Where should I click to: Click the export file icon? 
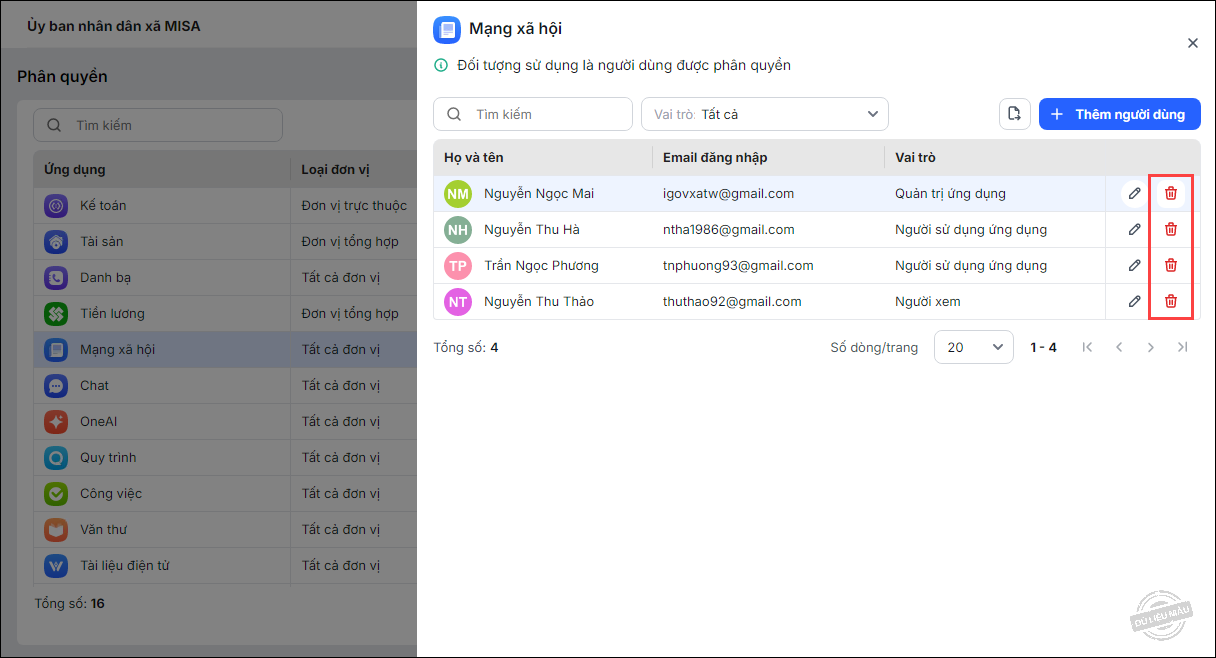[1014, 114]
